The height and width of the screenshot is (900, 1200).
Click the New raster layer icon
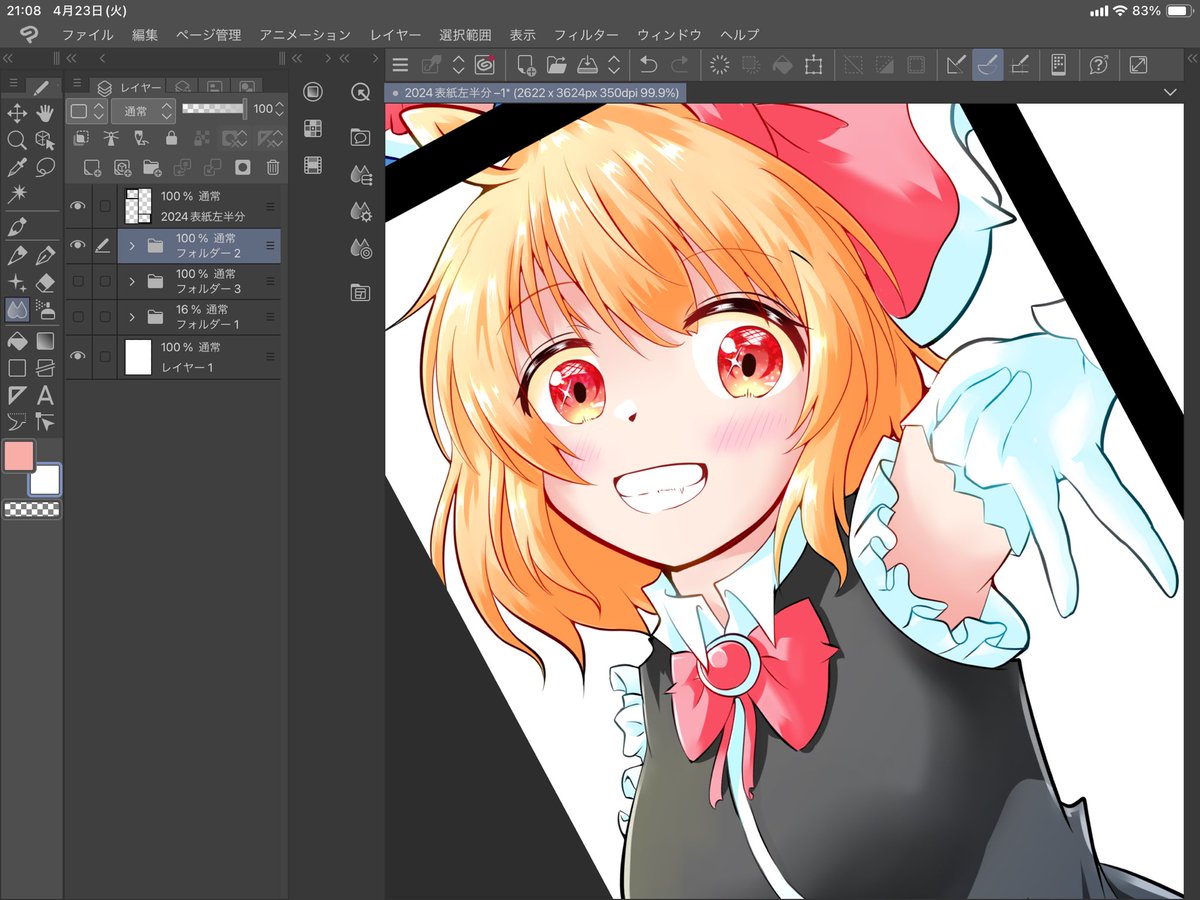point(92,167)
